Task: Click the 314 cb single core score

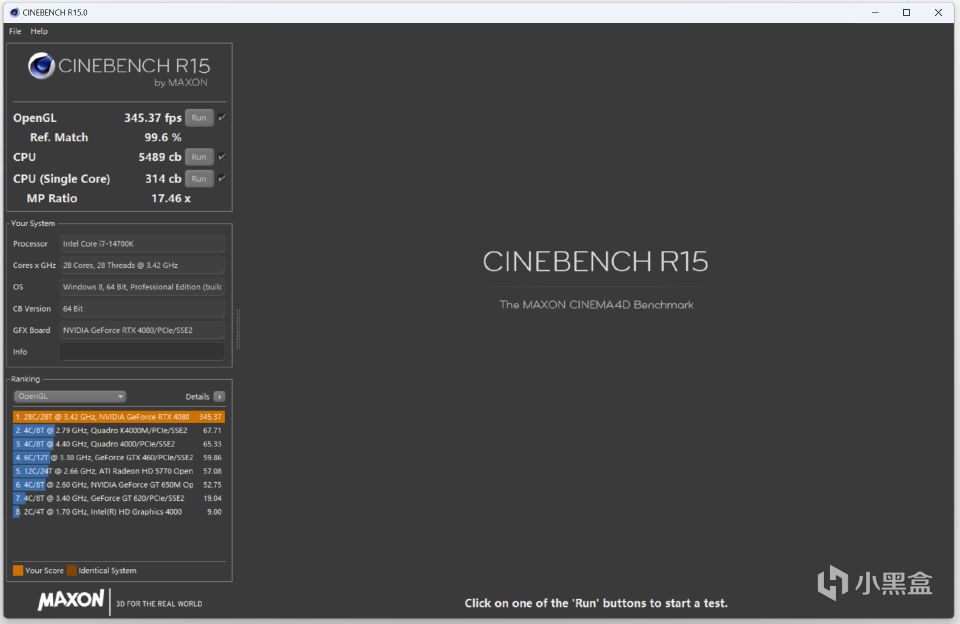Action: pyautogui.click(x=163, y=179)
